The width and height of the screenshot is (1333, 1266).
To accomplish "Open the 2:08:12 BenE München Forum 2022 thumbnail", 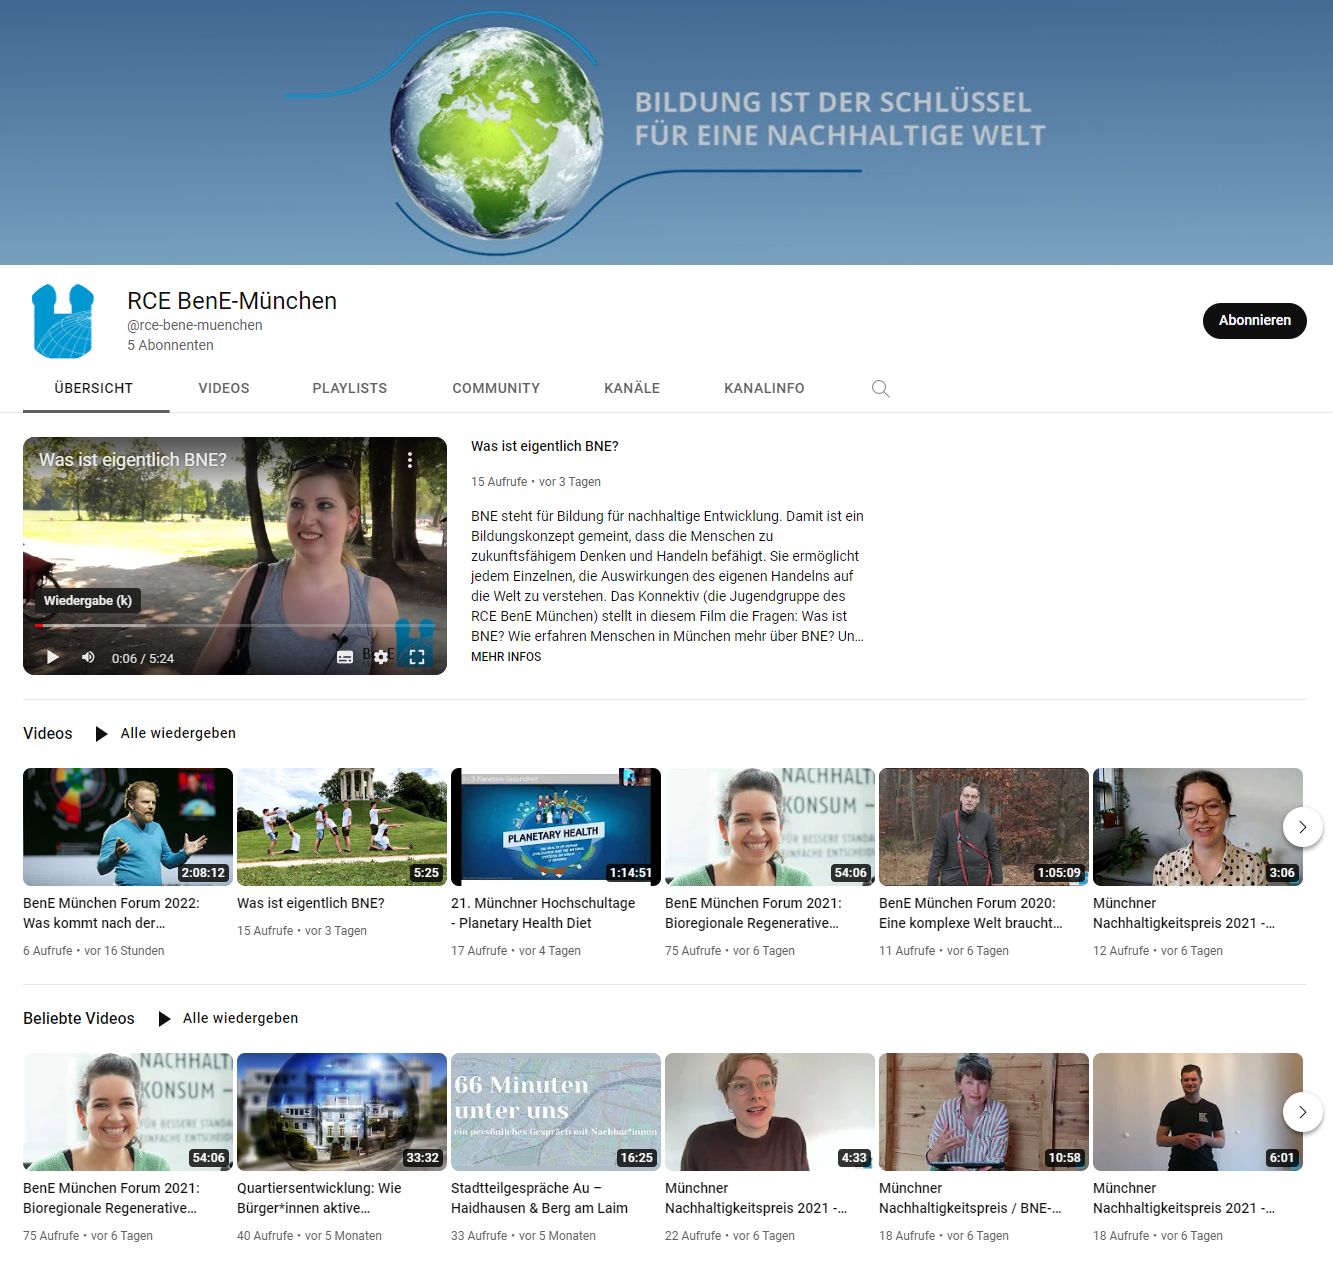I will [128, 827].
